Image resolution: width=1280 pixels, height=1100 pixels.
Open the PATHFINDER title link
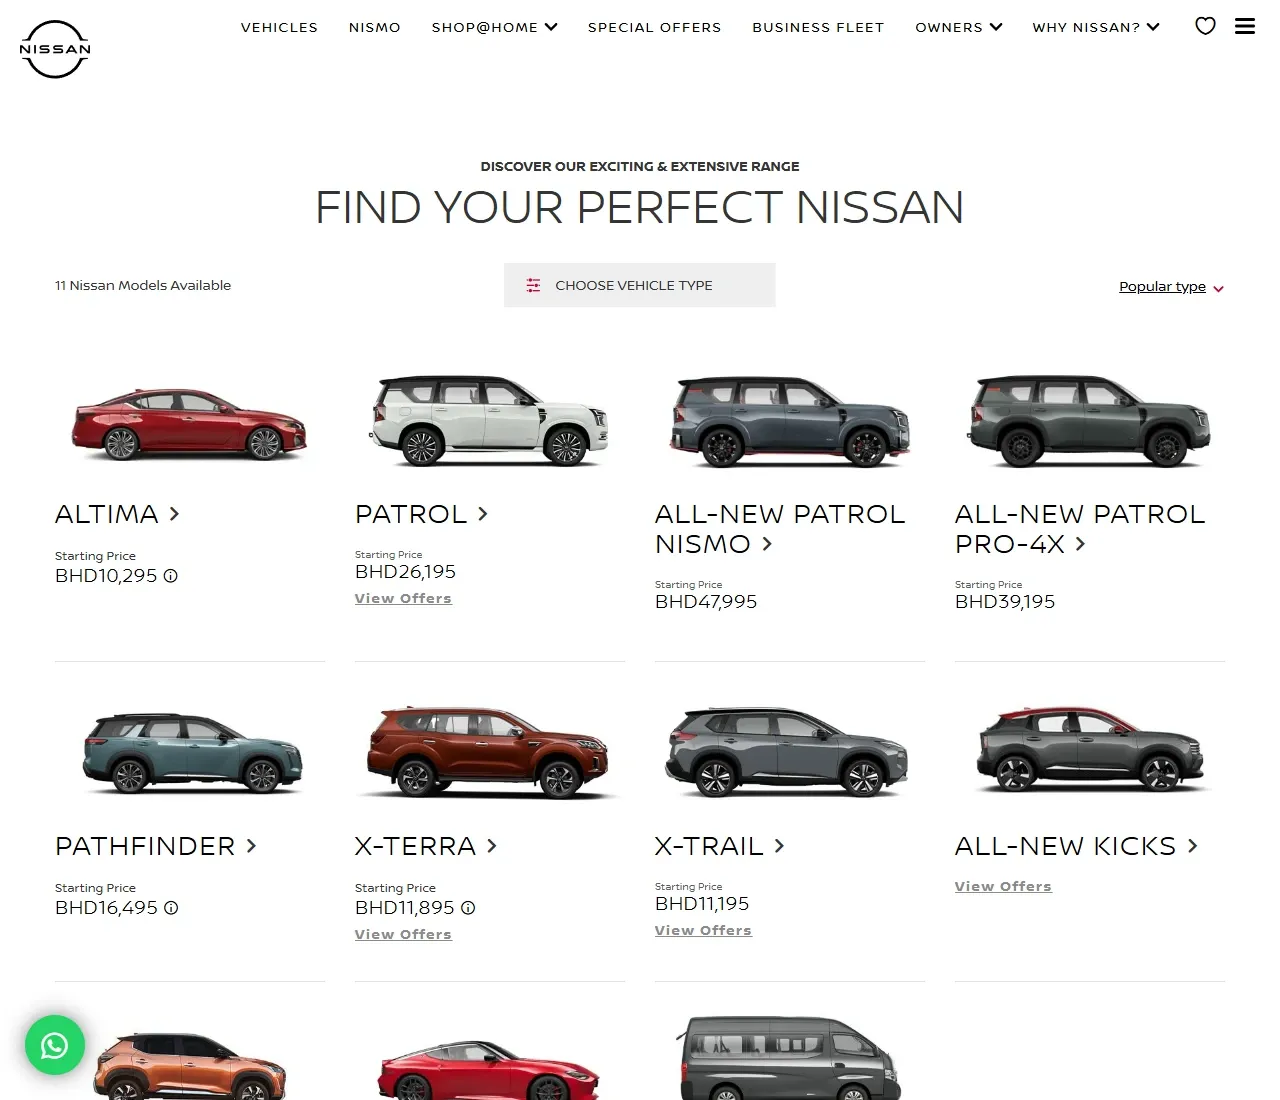(156, 846)
